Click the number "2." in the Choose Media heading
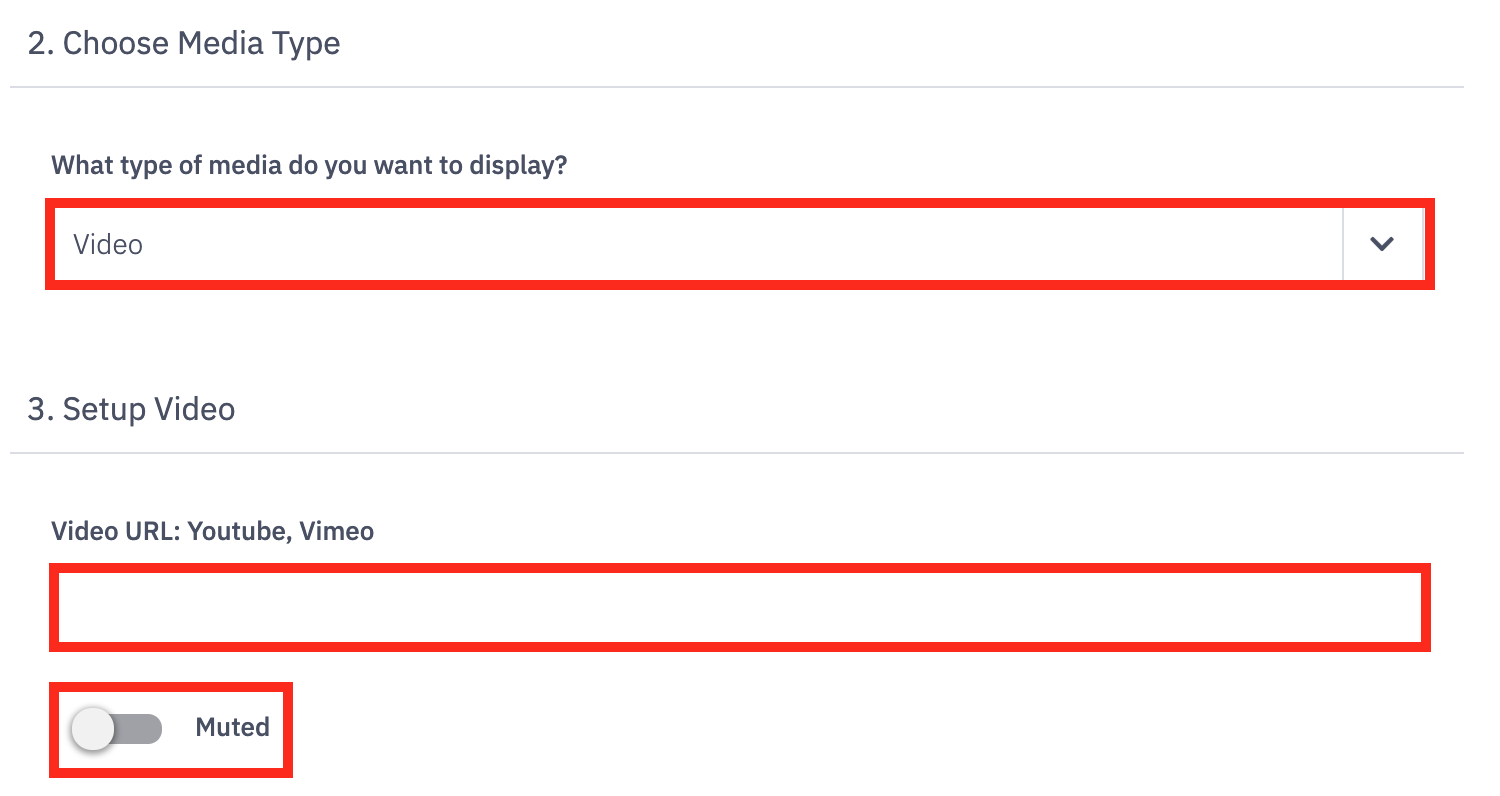The height and width of the screenshot is (796, 1500). (41, 44)
